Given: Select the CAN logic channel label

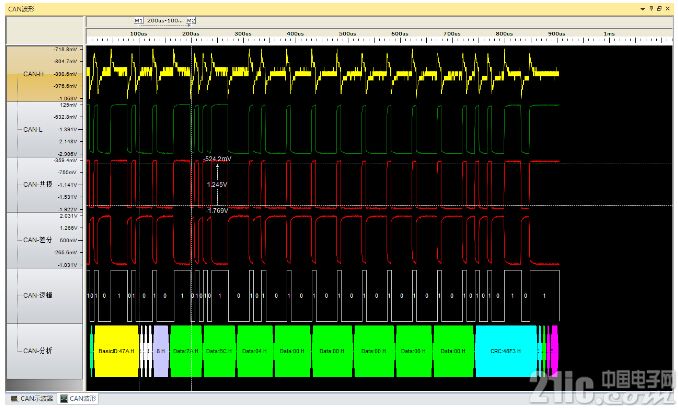Looking at the screenshot, I should [38, 295].
